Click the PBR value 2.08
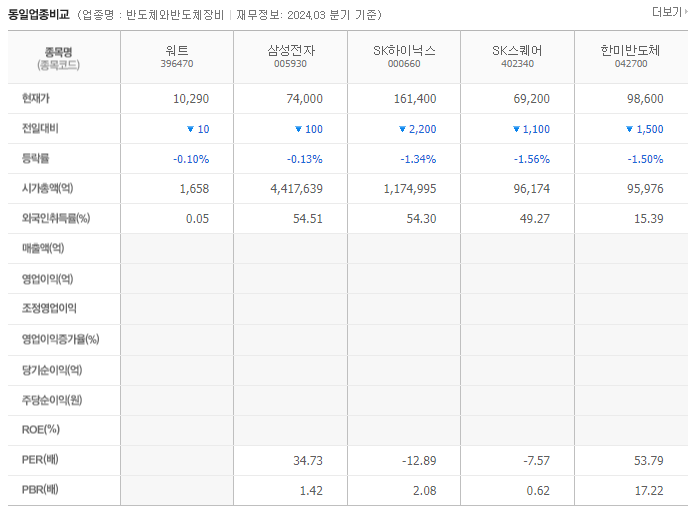 point(424,491)
